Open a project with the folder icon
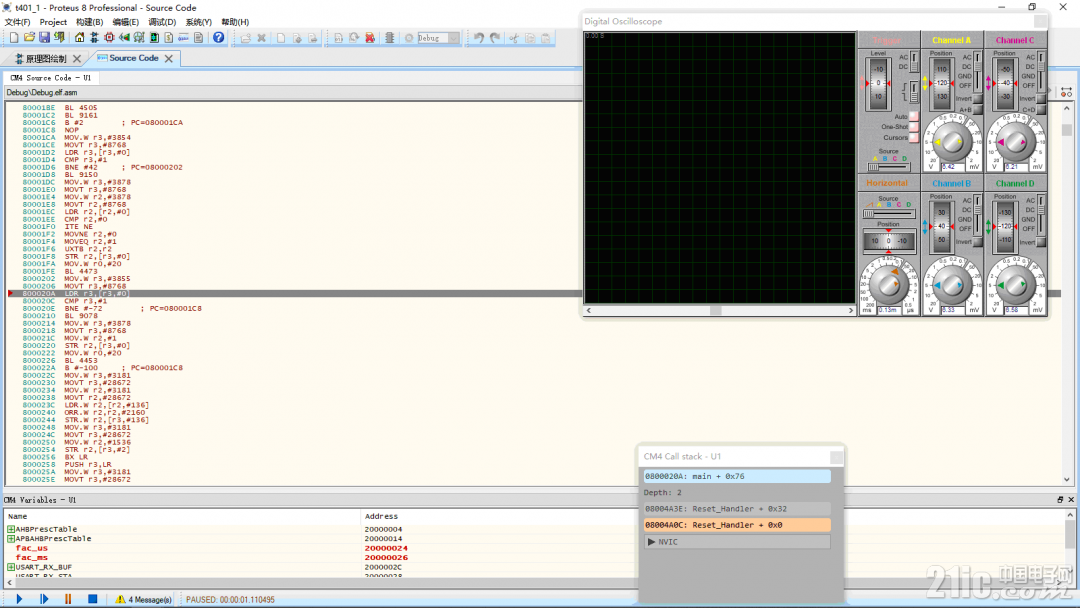The width and height of the screenshot is (1080, 608). (x=29, y=38)
